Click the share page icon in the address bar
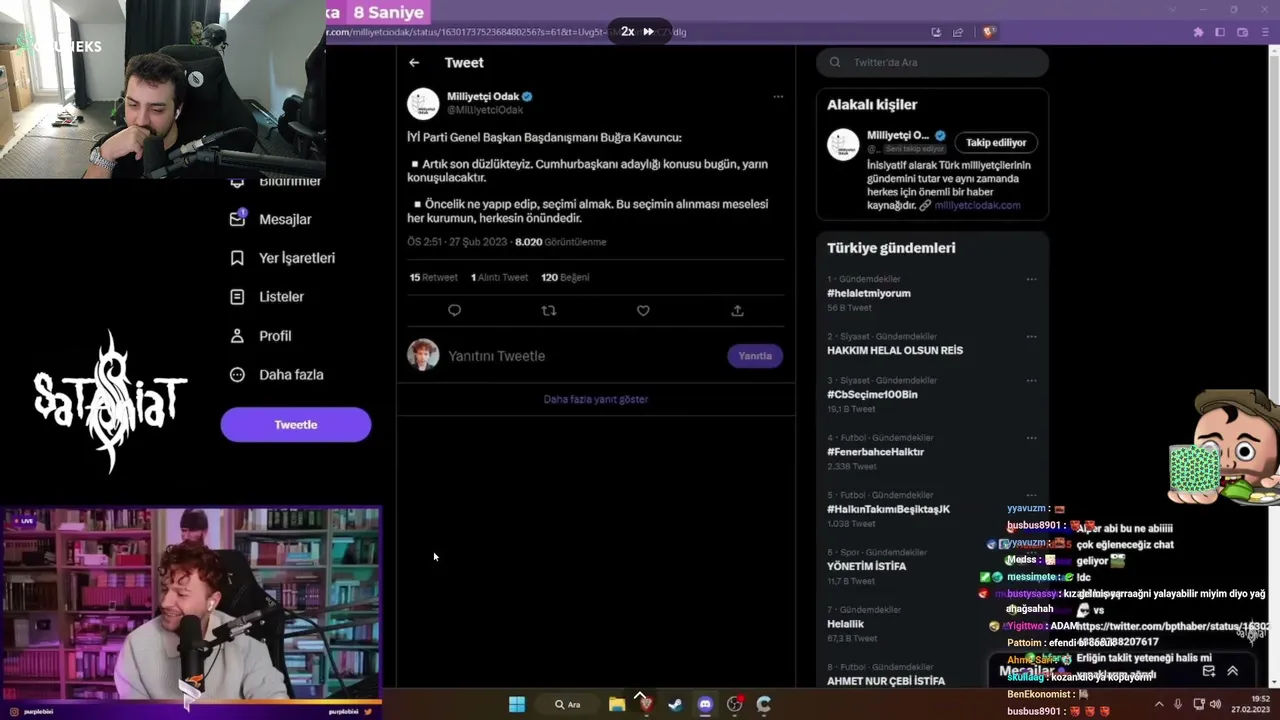Image resolution: width=1280 pixels, height=720 pixels. [x=959, y=32]
